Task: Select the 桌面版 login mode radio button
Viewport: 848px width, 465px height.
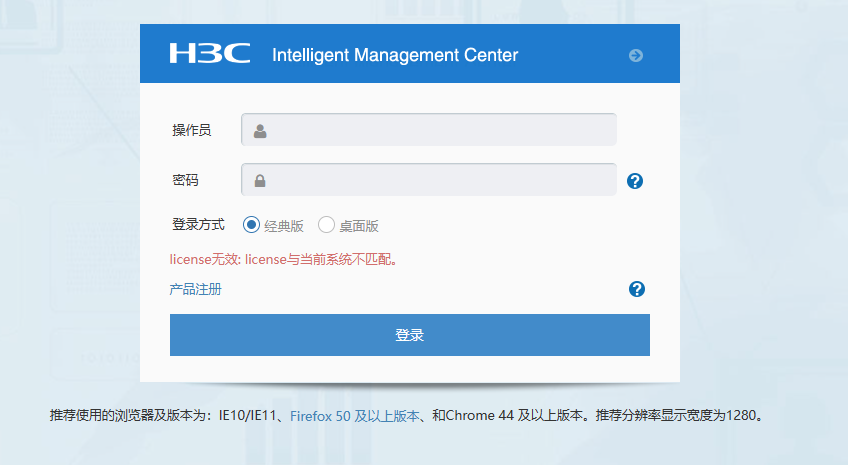Action: click(326, 225)
